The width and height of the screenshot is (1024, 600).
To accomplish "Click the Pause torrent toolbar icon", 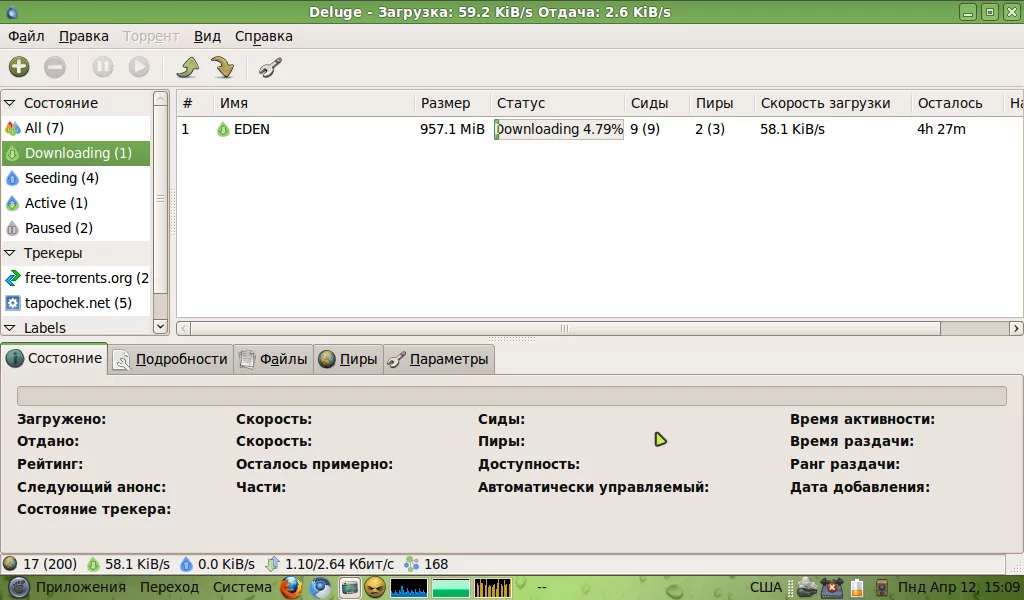I will click(x=103, y=67).
